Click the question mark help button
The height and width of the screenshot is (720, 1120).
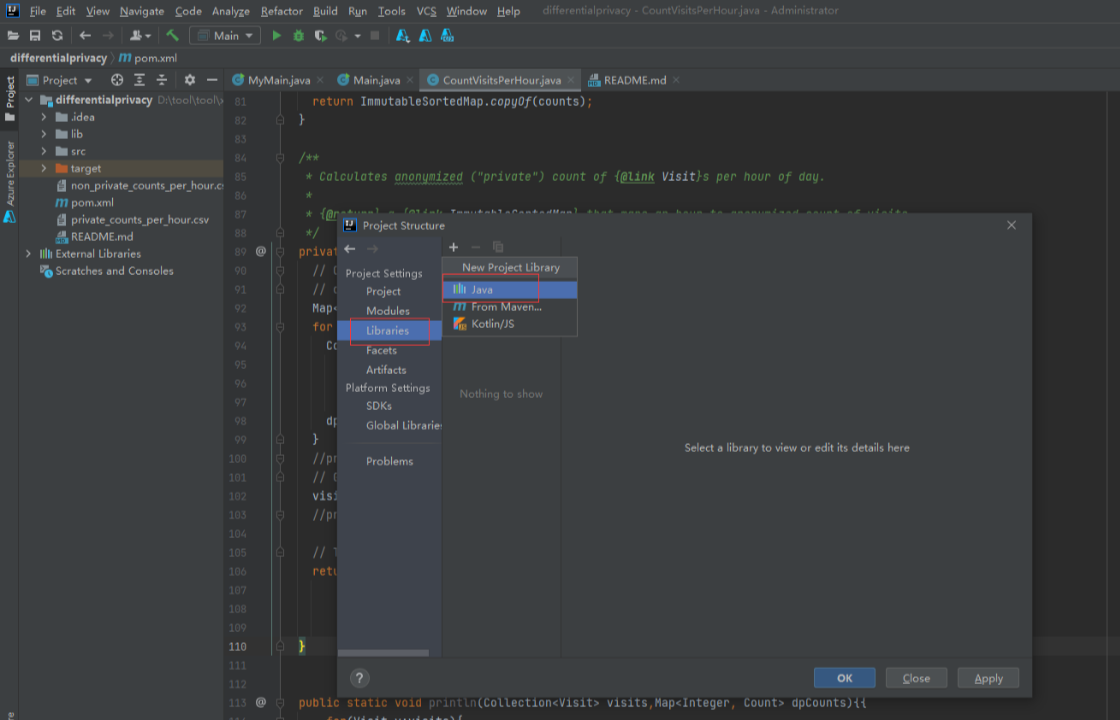(x=359, y=678)
